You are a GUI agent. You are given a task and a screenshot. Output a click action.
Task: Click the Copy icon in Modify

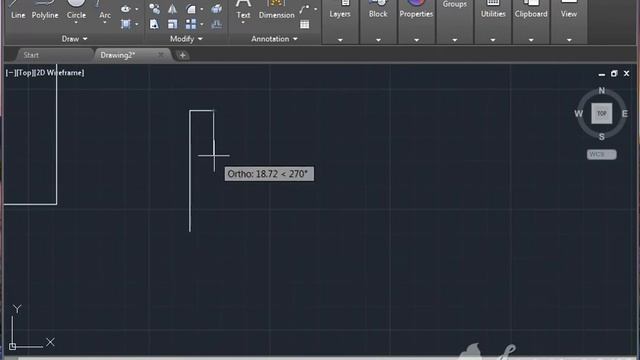pyautogui.click(x=154, y=9)
